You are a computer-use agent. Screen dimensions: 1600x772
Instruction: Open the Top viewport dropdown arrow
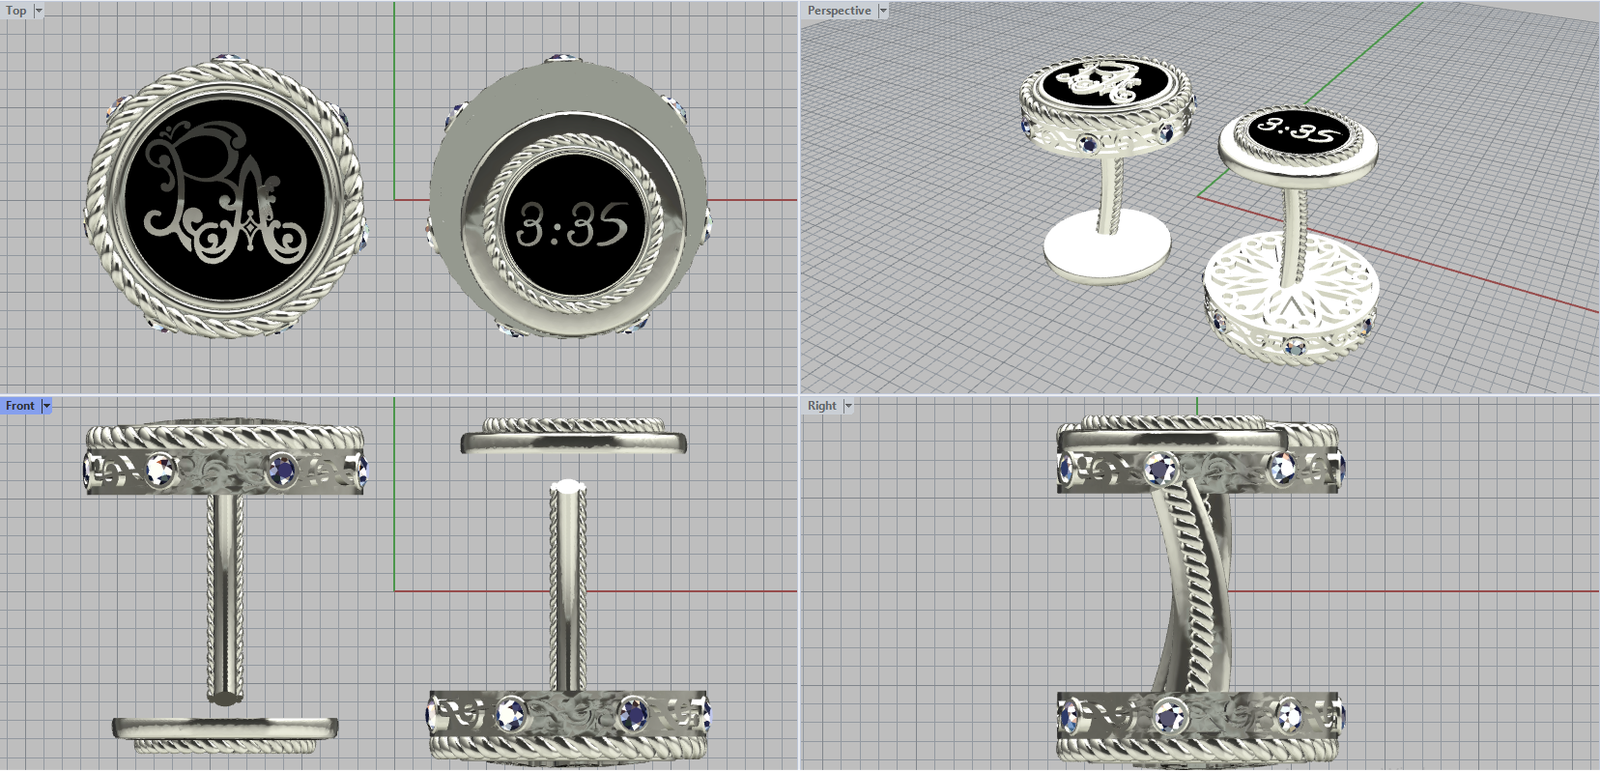point(39,11)
